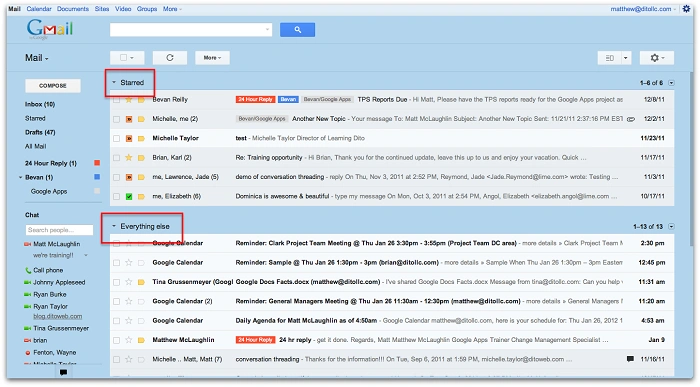Toggle star icon on Michelle Taylor test message

(129, 138)
